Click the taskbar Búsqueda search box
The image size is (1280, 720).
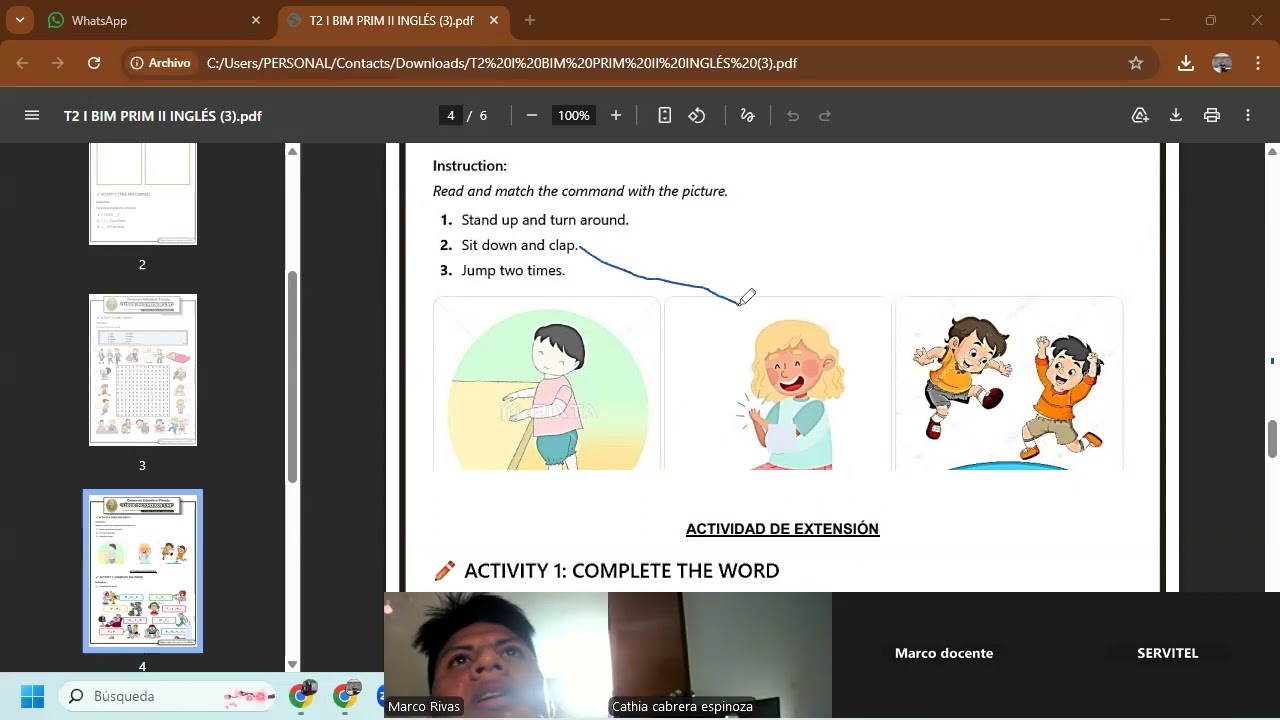168,696
